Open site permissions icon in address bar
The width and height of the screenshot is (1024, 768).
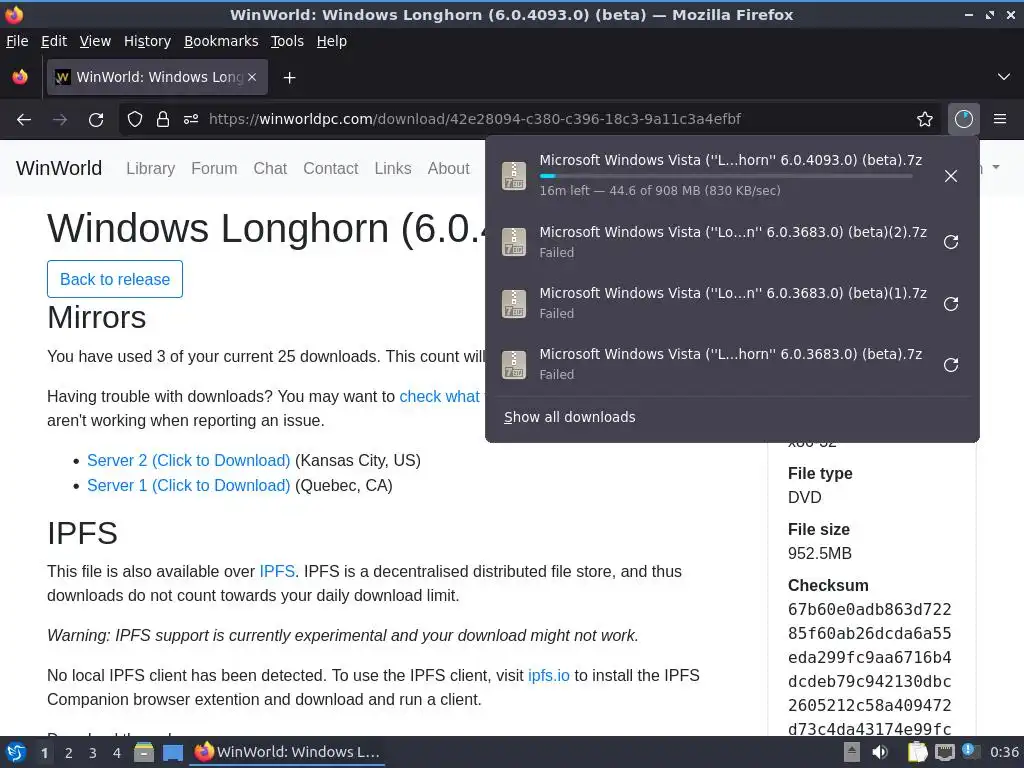[191, 119]
